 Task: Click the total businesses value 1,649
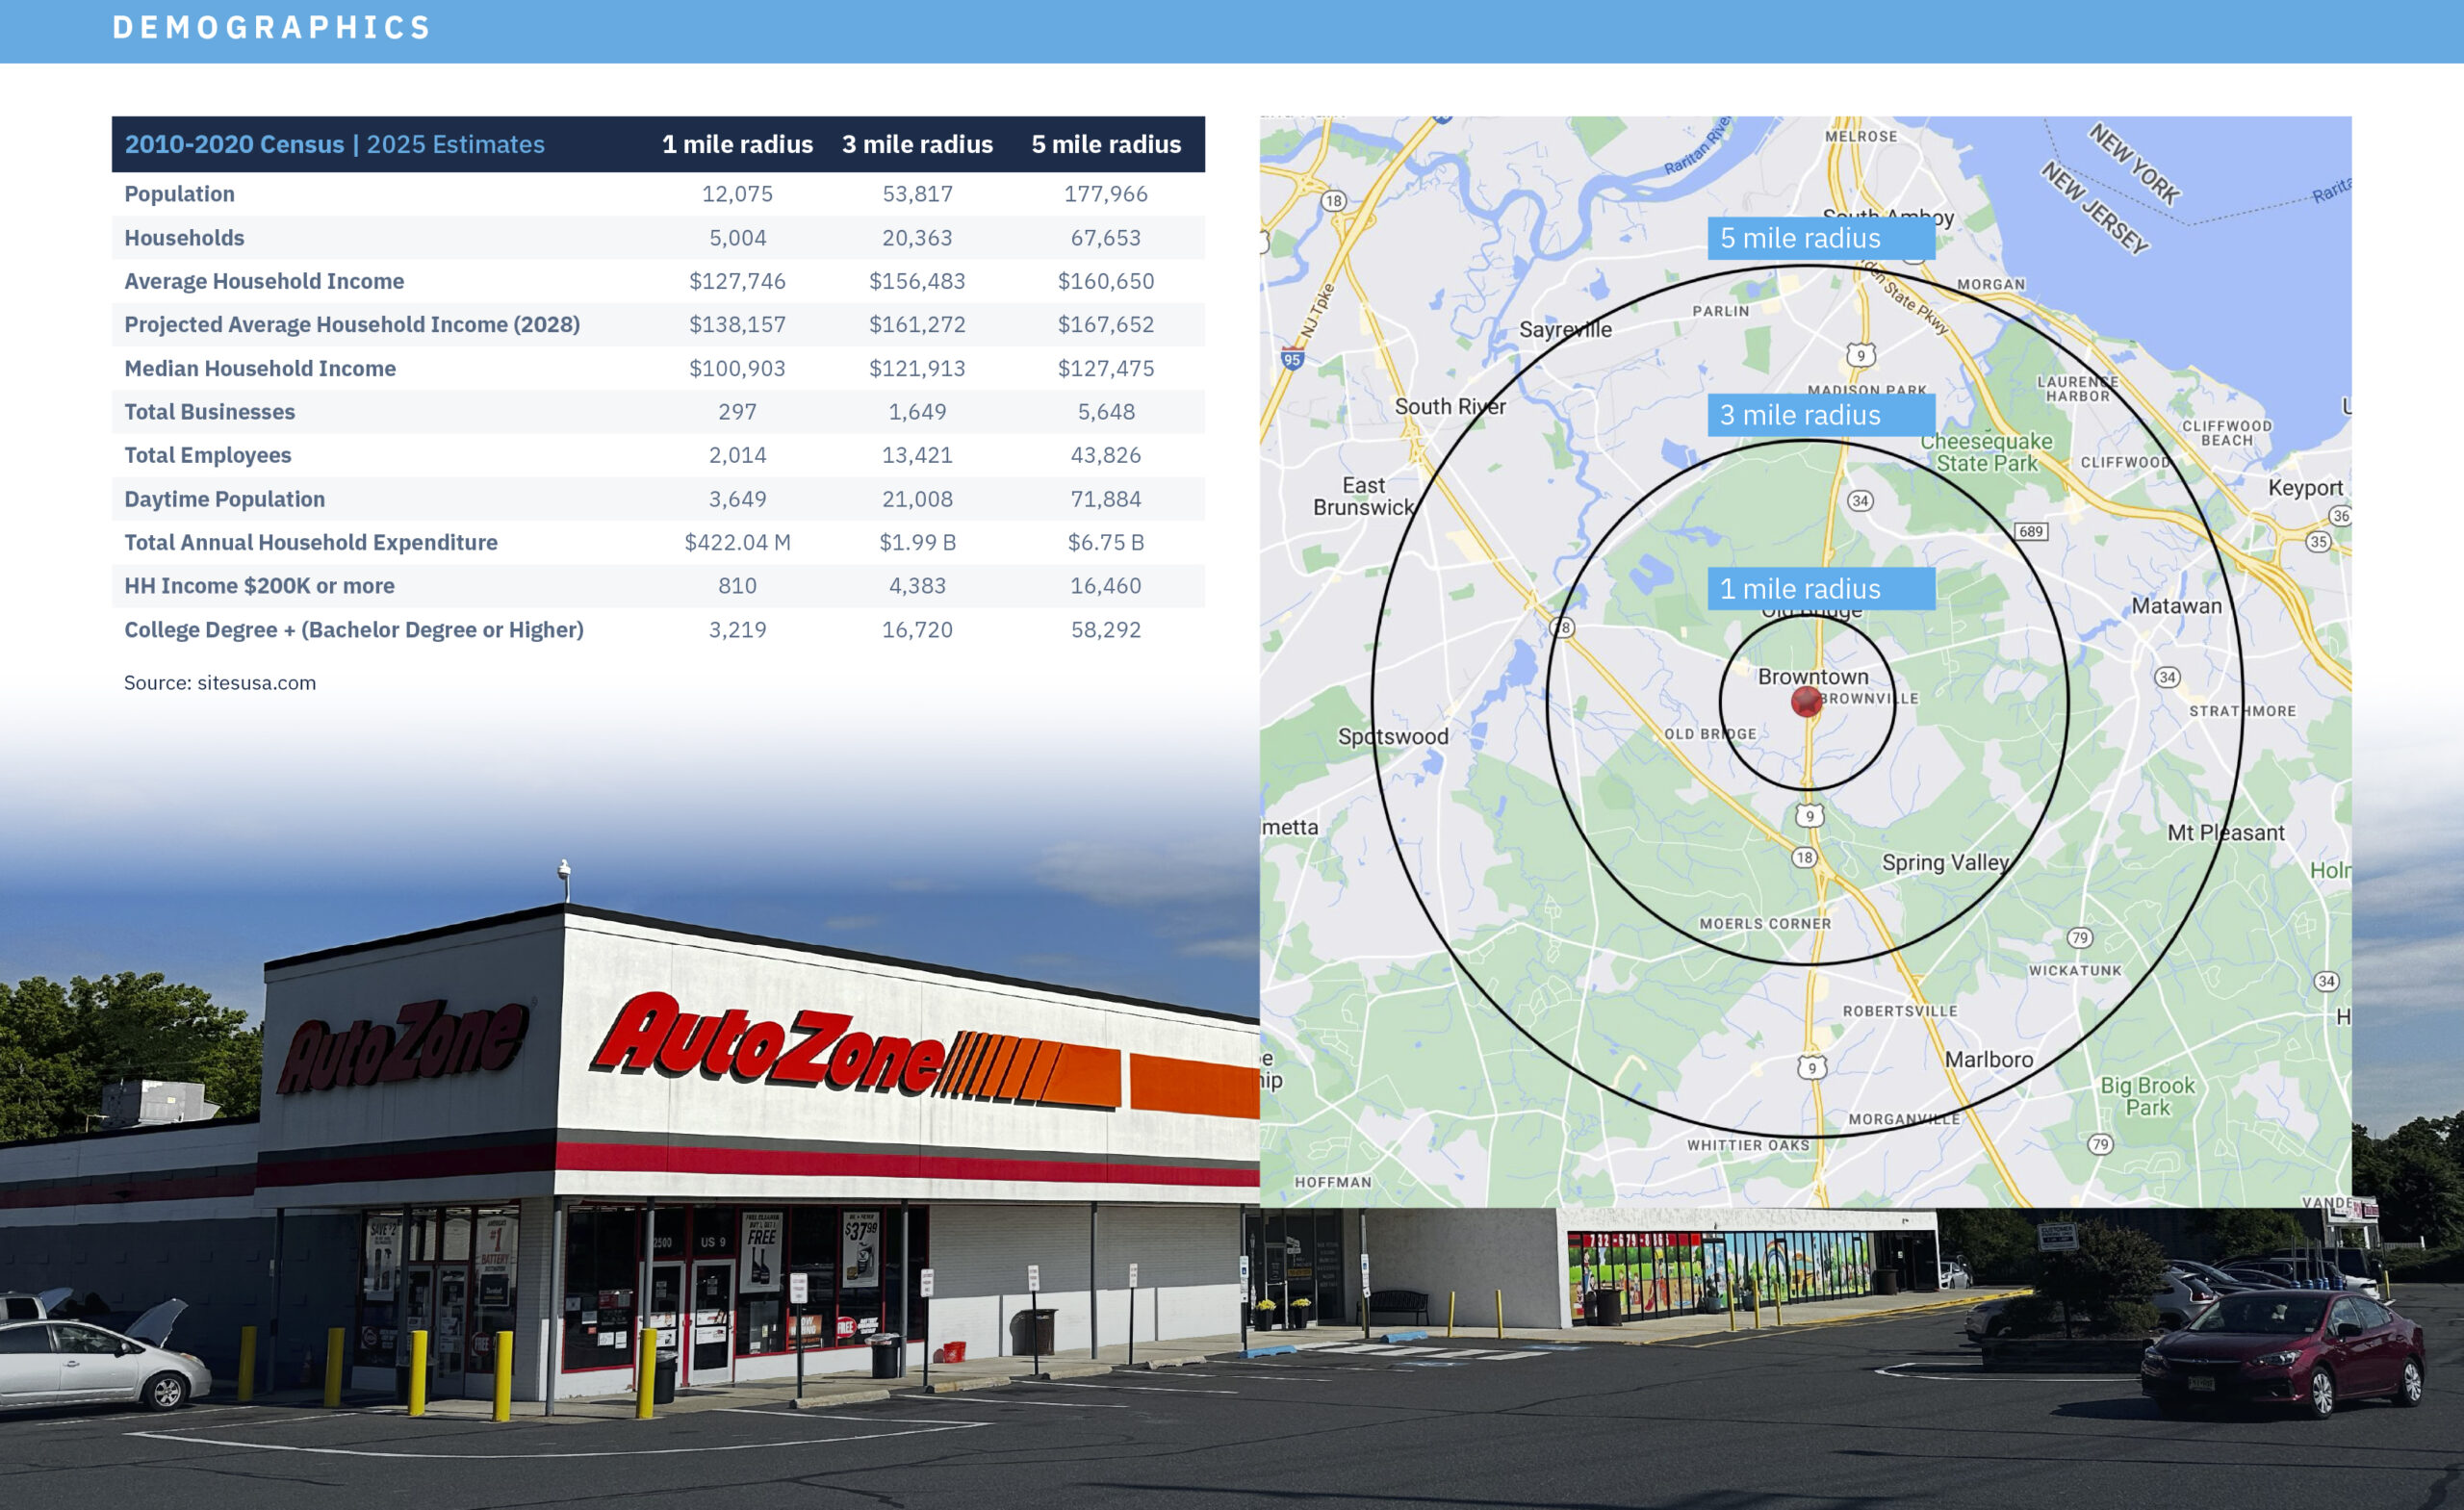[x=917, y=411]
